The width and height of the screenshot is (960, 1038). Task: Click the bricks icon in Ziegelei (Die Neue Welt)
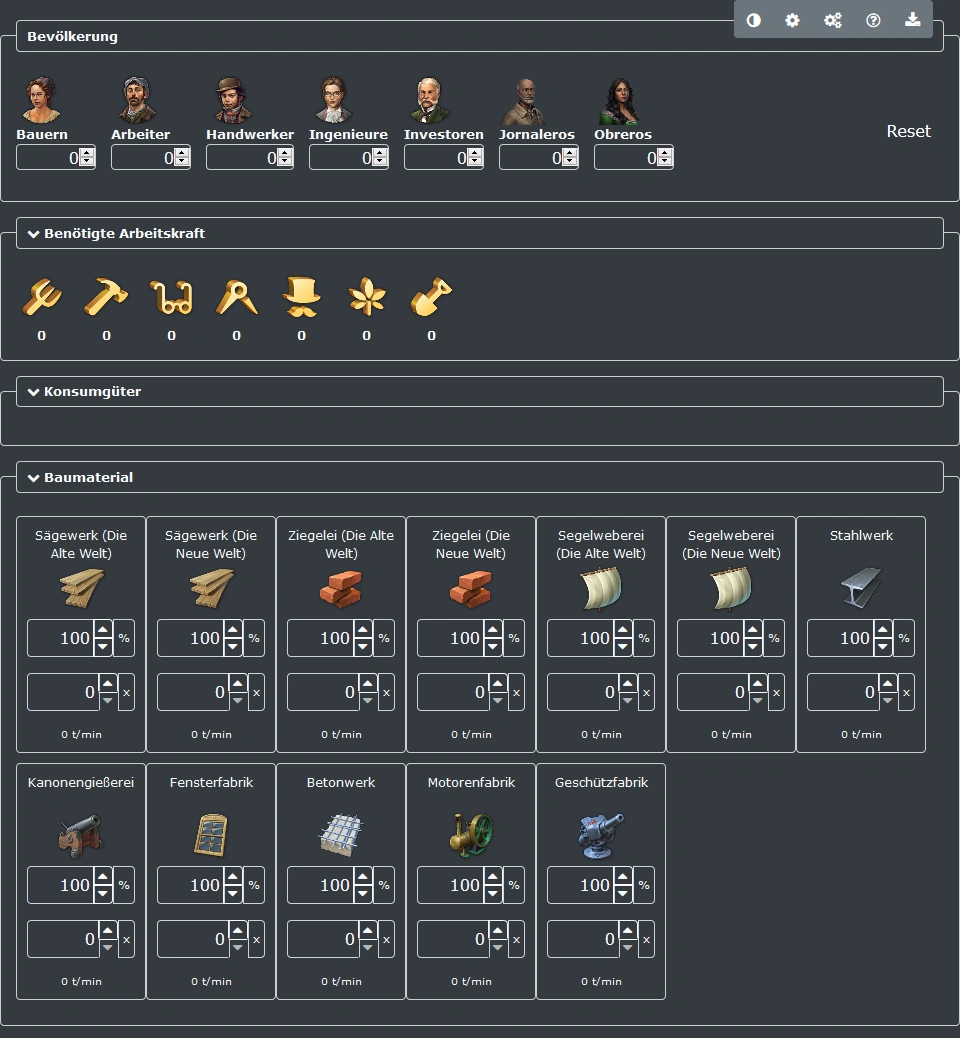coord(470,589)
